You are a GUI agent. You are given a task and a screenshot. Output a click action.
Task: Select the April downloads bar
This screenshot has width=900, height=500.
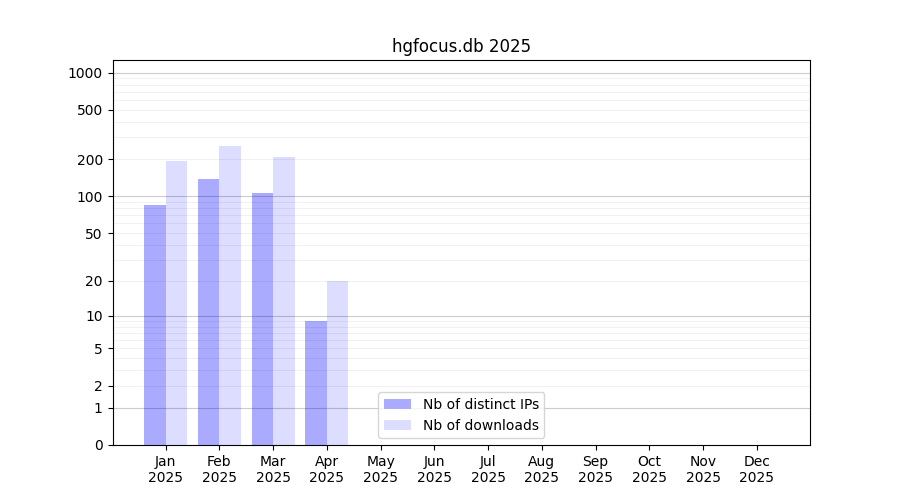(x=337, y=363)
